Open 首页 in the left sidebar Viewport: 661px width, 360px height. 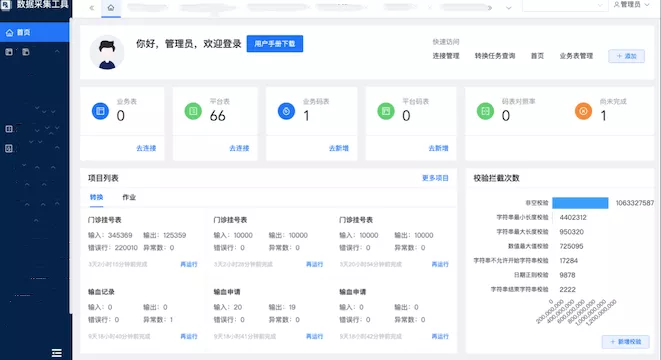pos(35,32)
